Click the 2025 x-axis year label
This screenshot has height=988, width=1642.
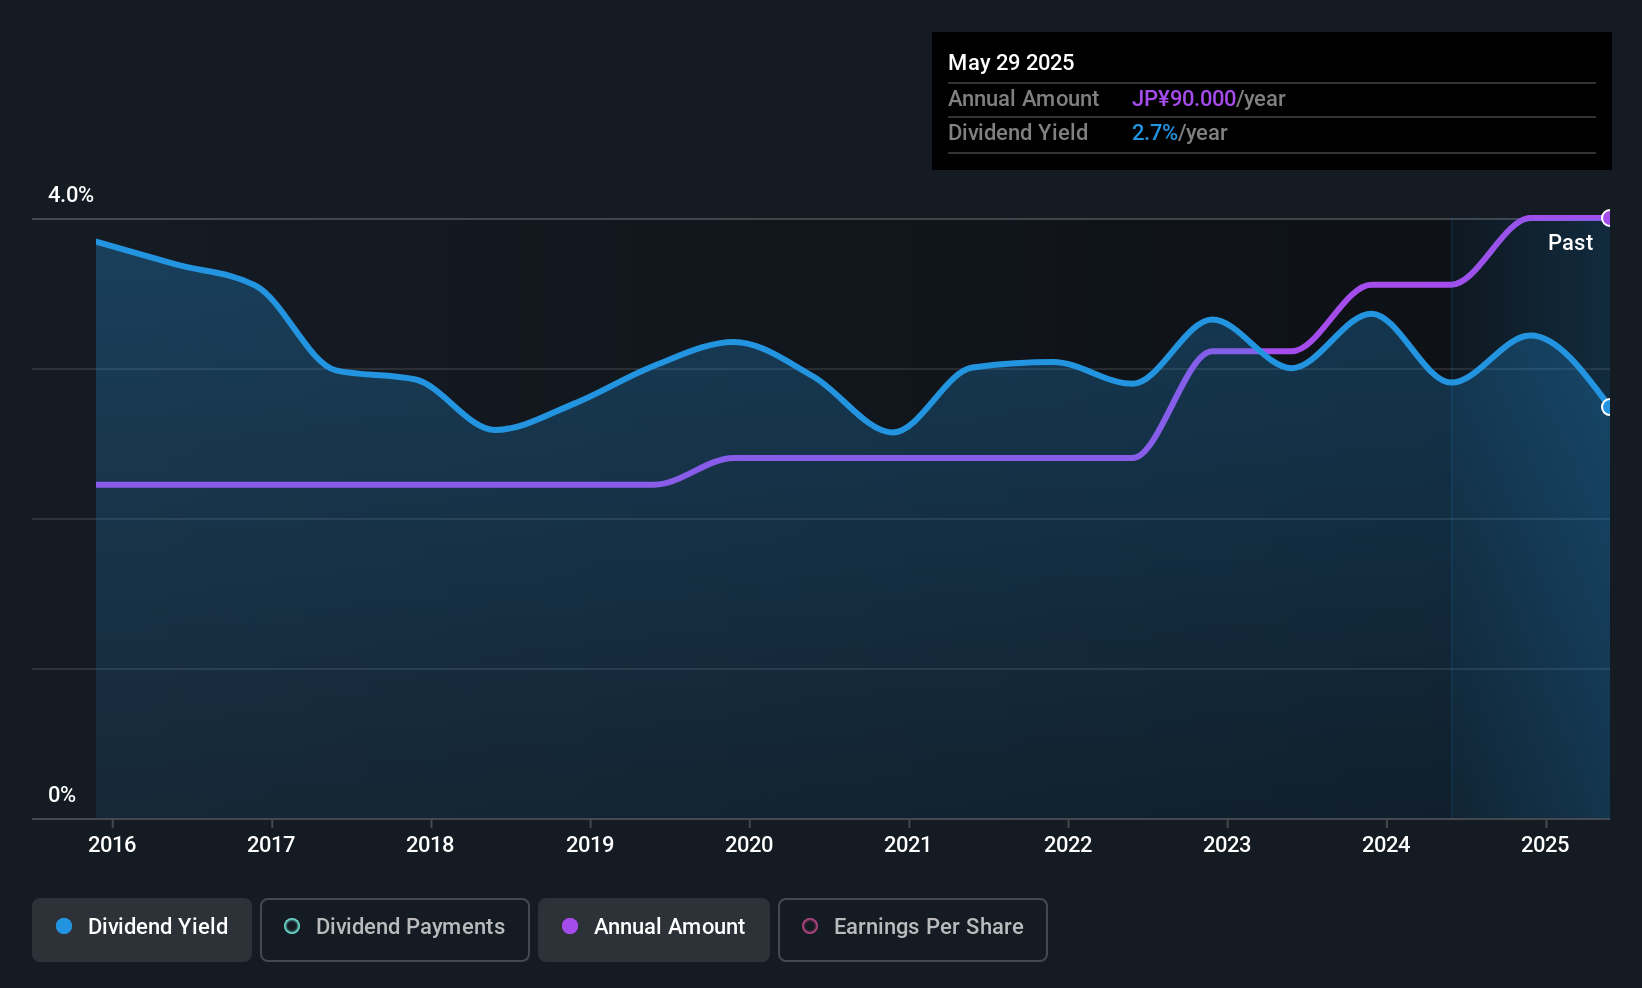[1545, 844]
